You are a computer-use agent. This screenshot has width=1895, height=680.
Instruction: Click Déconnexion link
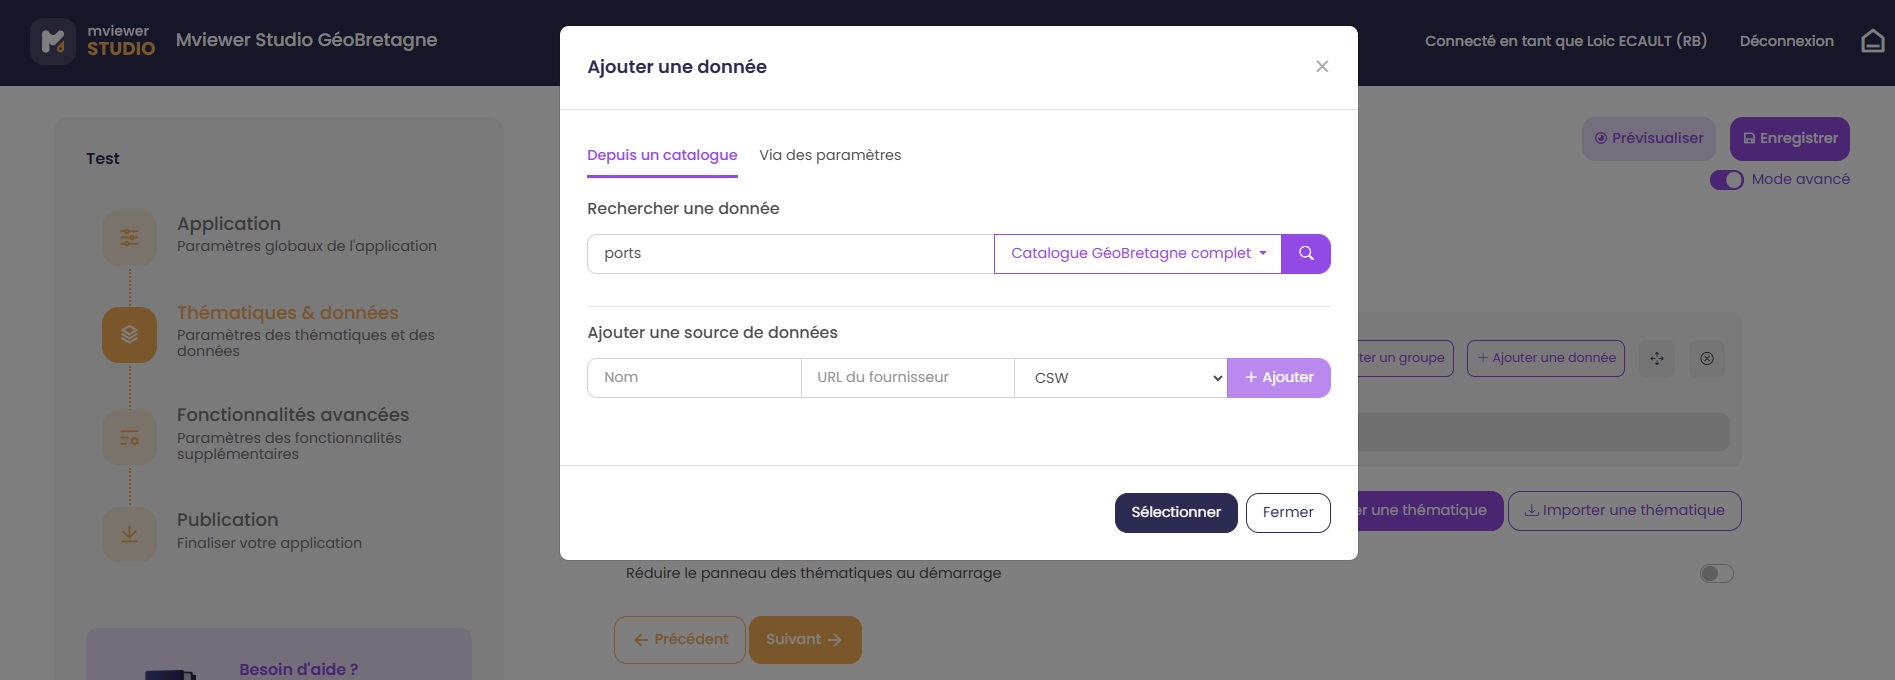[x=1787, y=41]
